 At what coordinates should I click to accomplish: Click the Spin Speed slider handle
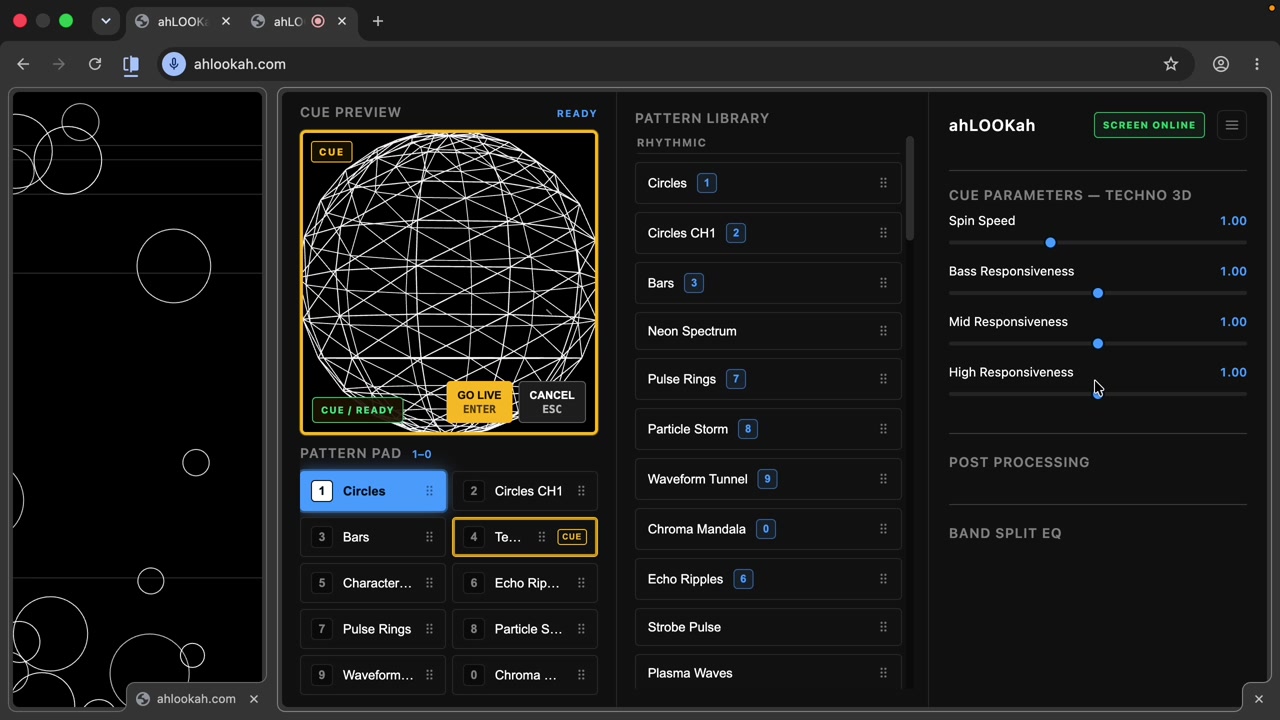[x=1050, y=243]
